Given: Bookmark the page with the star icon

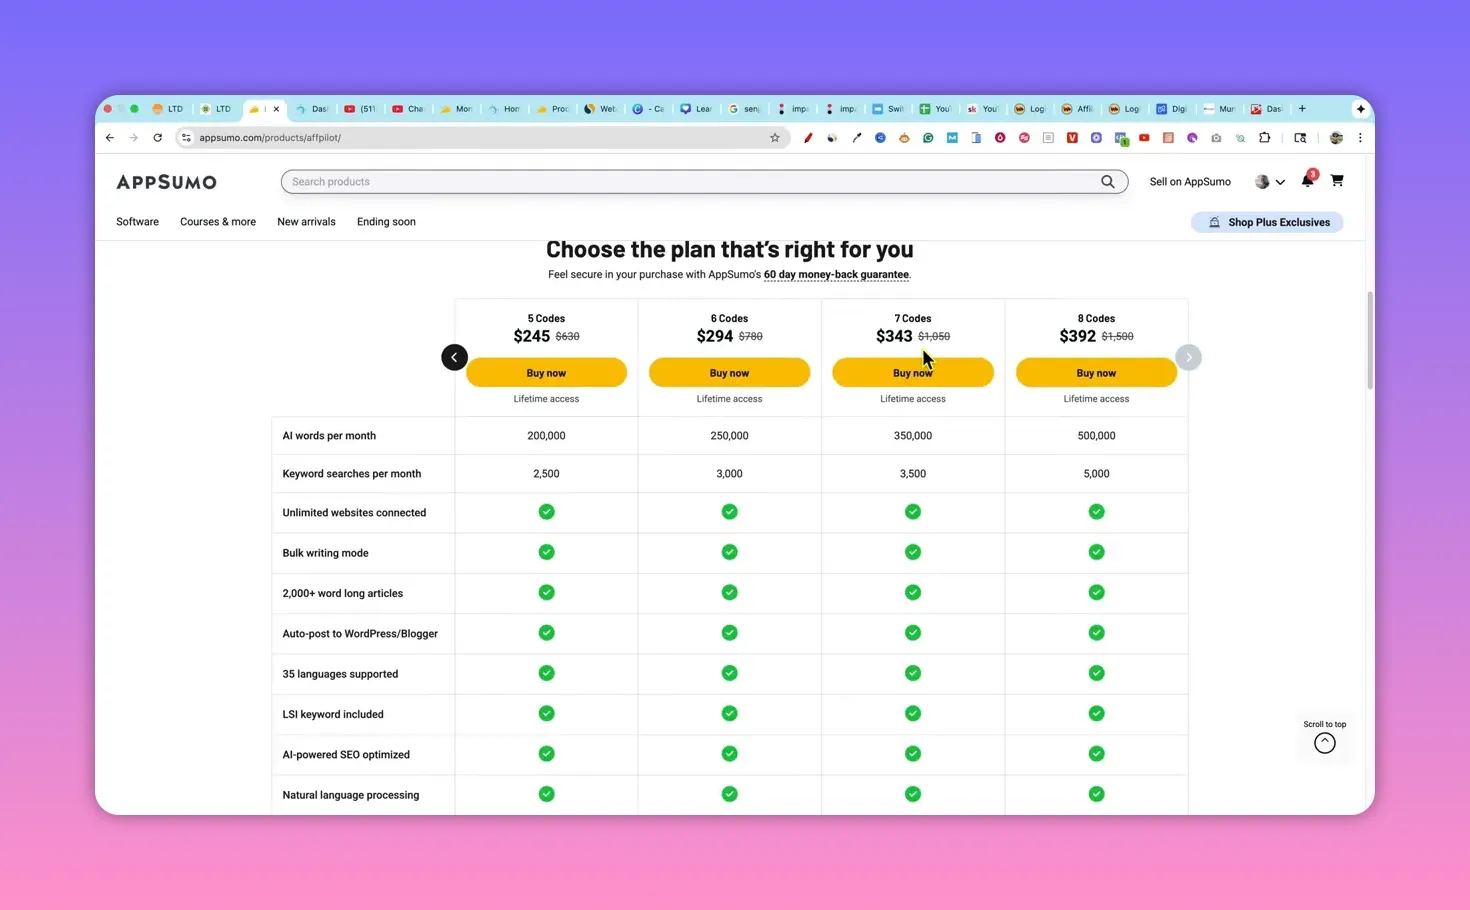Looking at the screenshot, I should tap(775, 138).
